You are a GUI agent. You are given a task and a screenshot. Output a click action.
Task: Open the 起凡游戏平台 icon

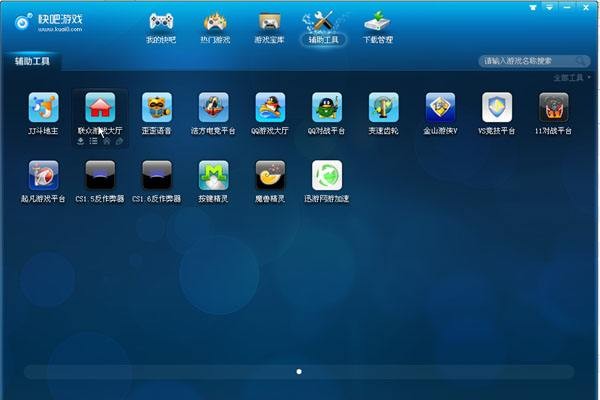pos(43,175)
